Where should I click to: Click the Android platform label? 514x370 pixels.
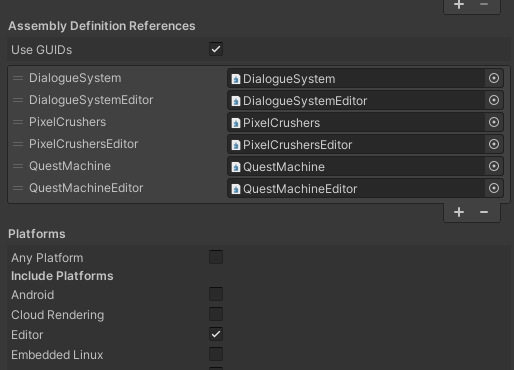coord(32,295)
